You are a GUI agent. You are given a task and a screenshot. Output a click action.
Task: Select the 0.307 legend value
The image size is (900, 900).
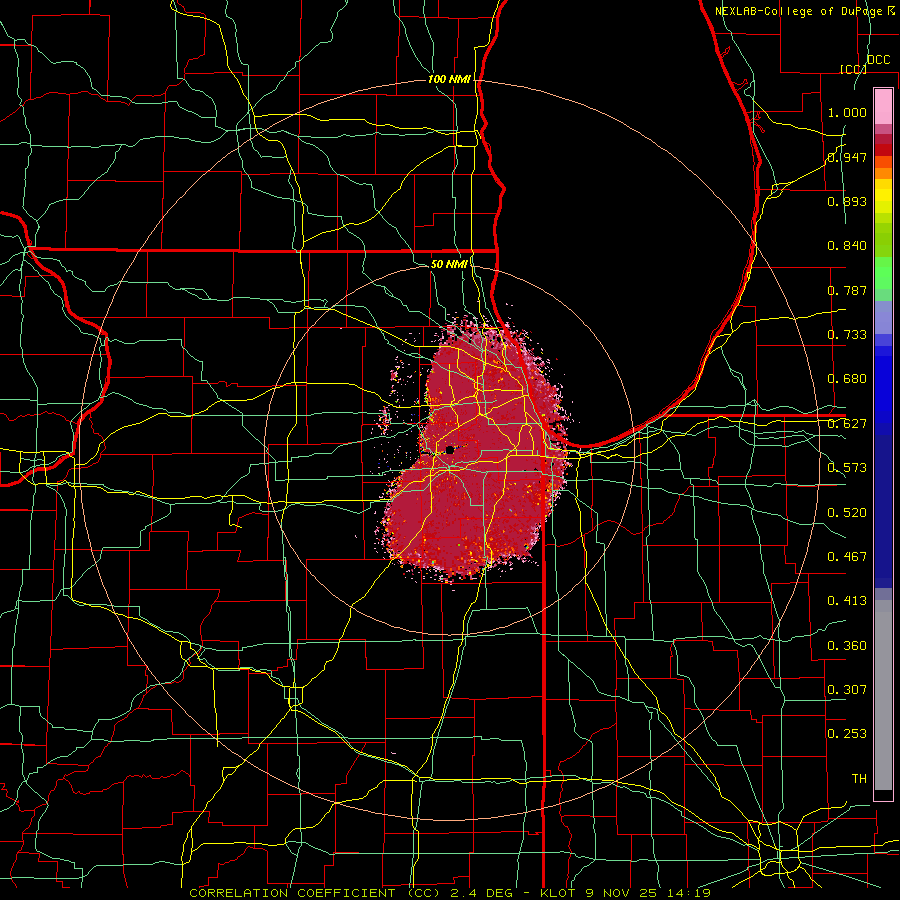click(847, 690)
